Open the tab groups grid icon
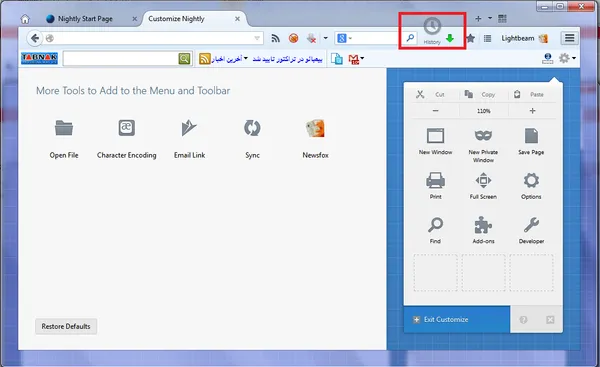 click(502, 18)
